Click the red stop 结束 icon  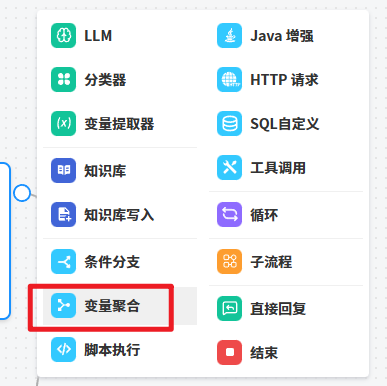[x=229, y=352]
